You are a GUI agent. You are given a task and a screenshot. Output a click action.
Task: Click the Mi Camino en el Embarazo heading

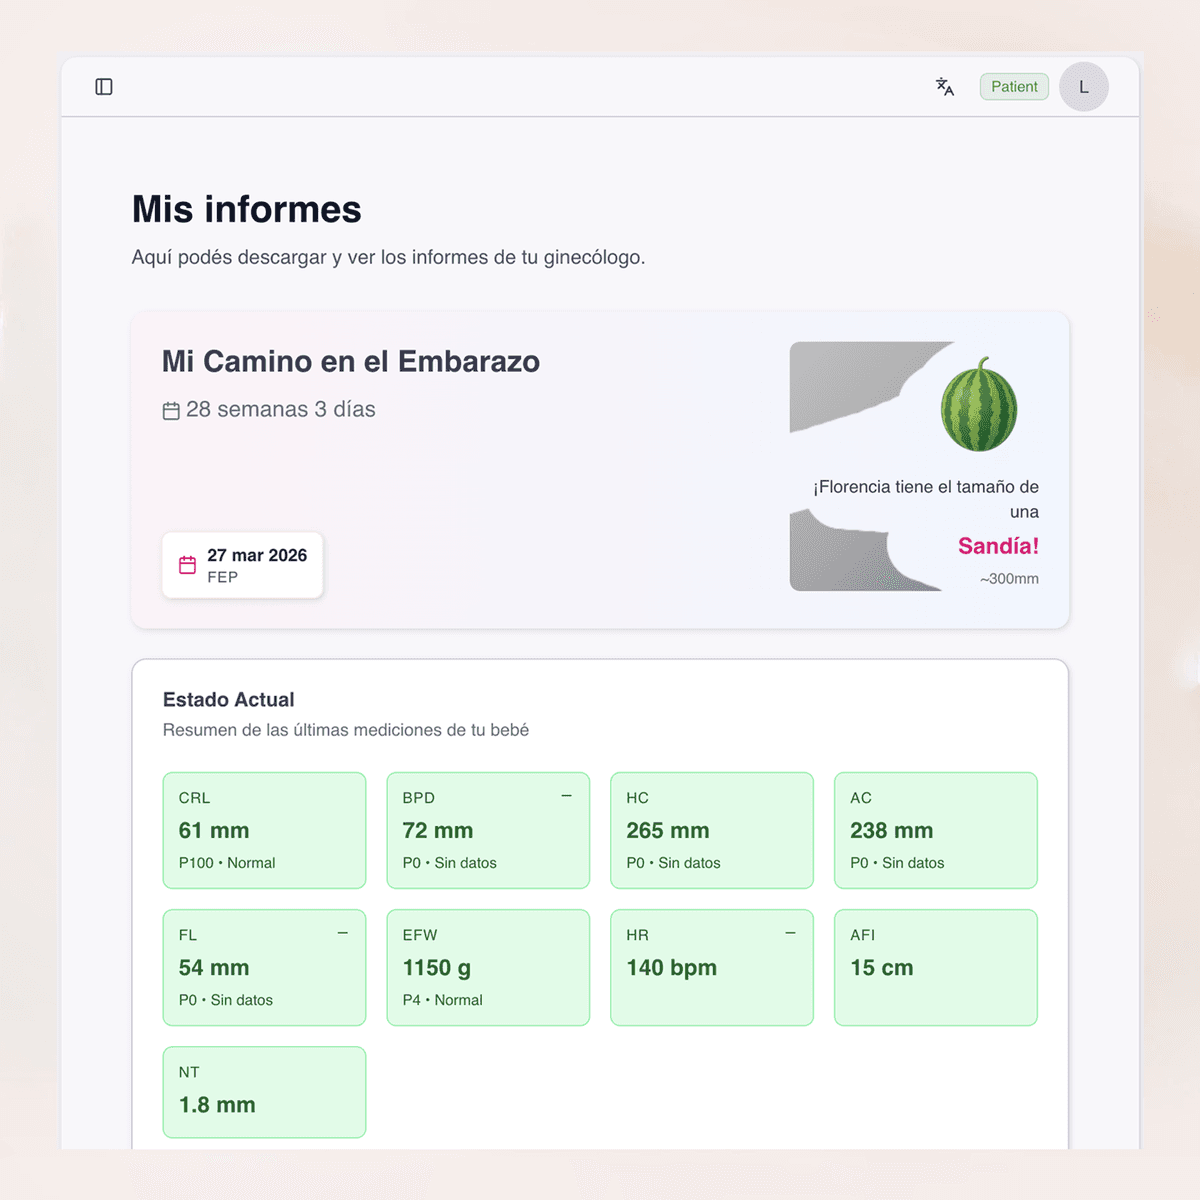[351, 361]
